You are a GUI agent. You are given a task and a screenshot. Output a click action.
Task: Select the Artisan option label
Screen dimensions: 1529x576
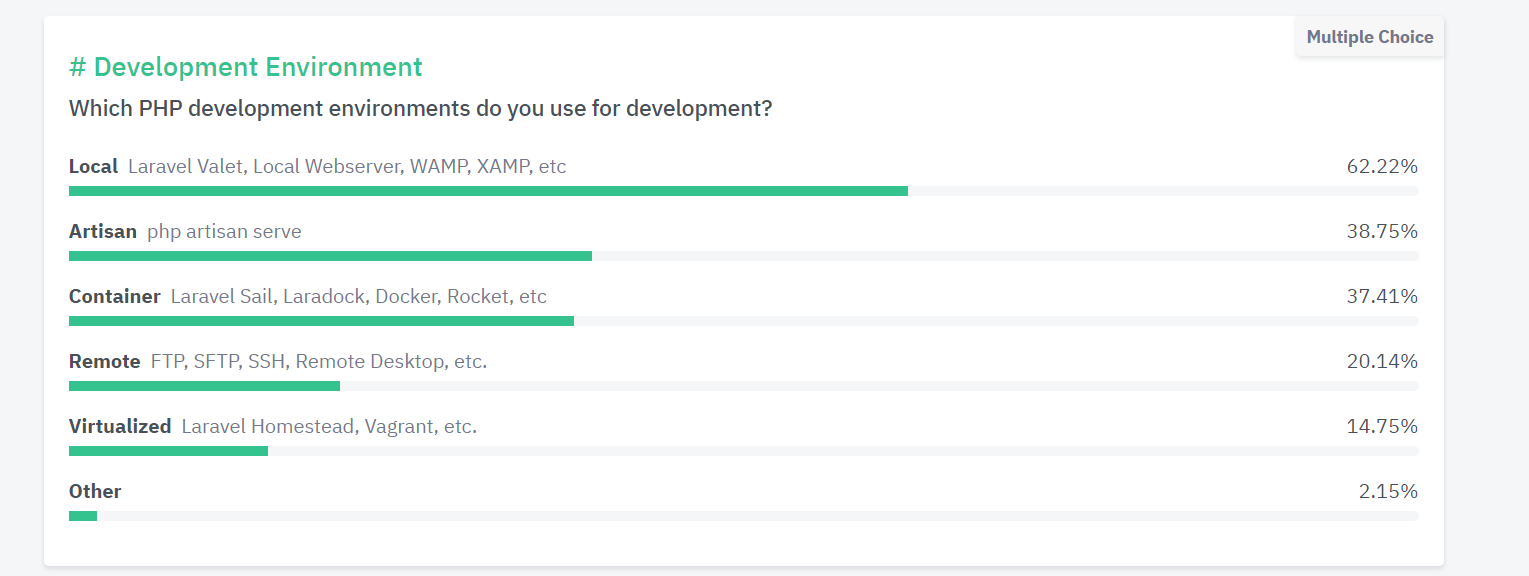103,231
